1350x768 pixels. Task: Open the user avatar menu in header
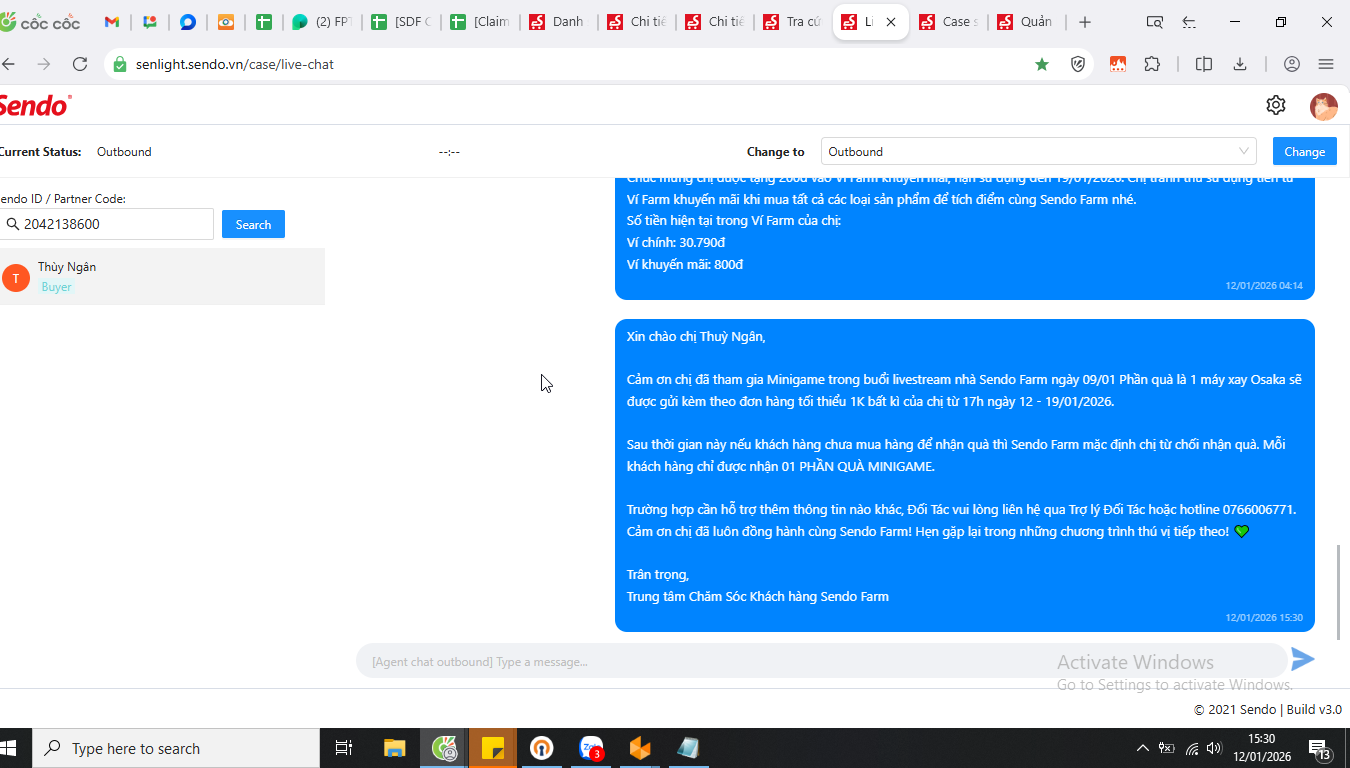[x=1324, y=106]
